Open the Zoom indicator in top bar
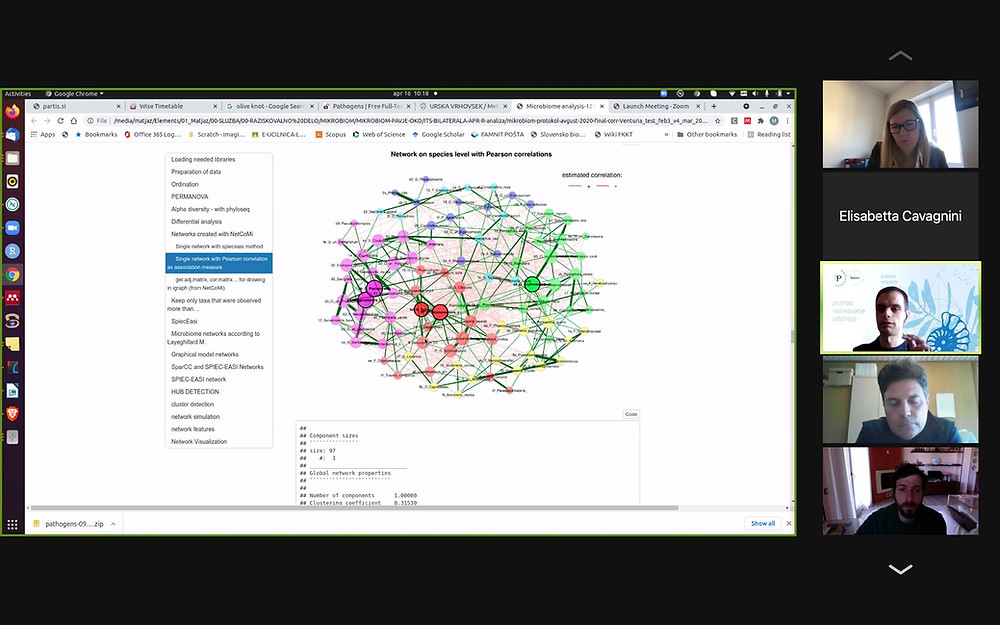Screen dimensions: 1000x625 (663, 94)
